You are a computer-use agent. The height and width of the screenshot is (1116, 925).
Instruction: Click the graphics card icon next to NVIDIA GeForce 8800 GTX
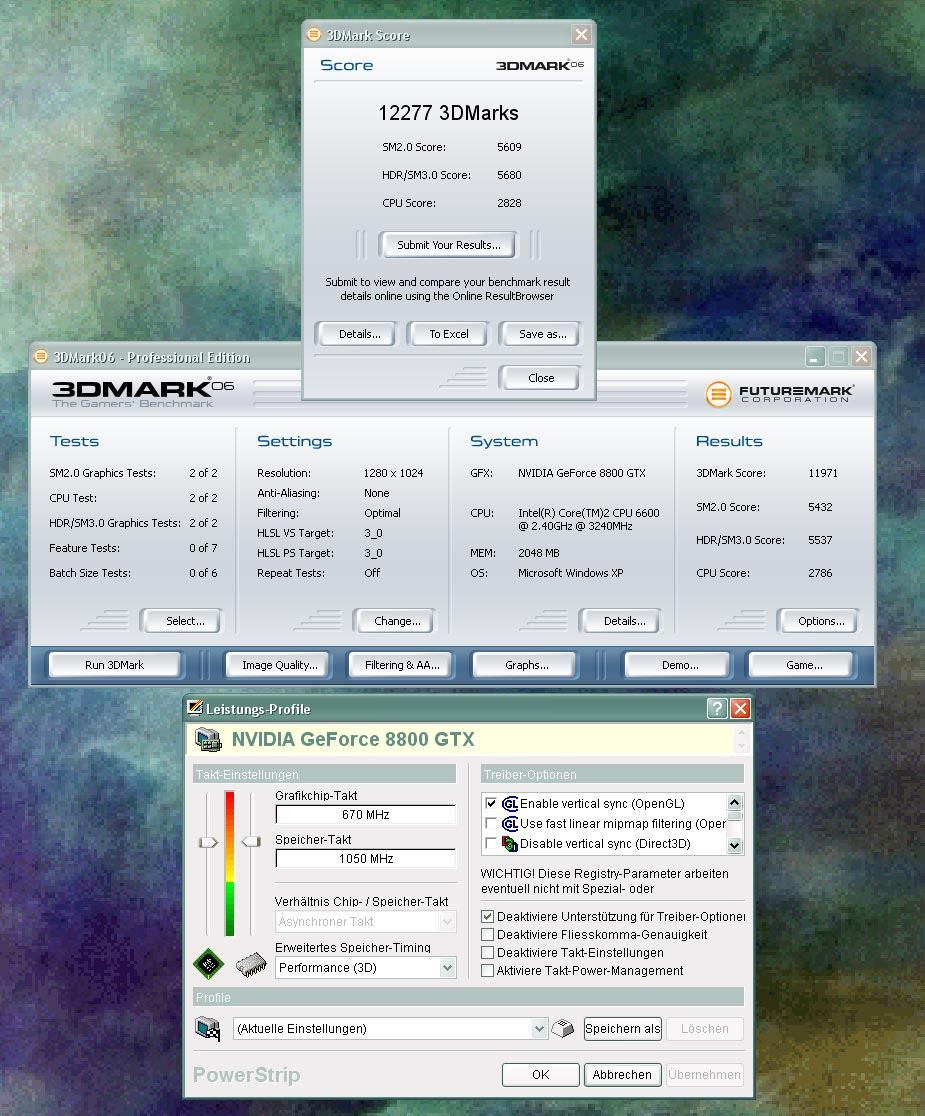tap(208, 739)
